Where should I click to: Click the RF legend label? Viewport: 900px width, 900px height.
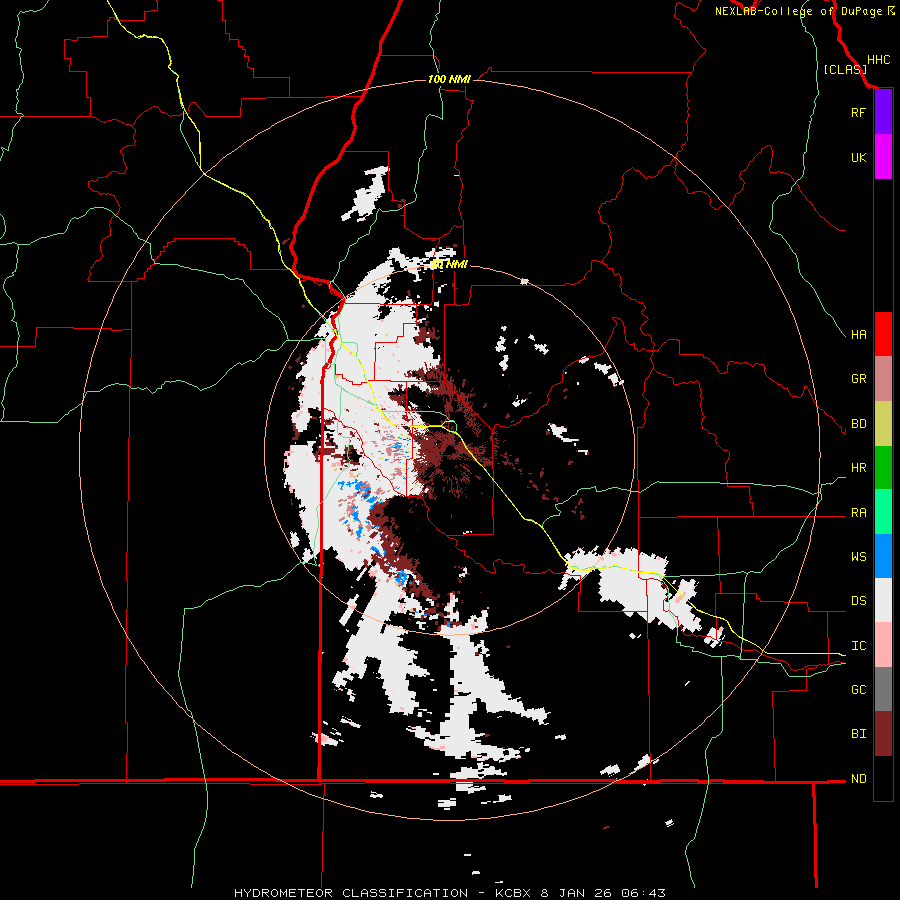coord(858,112)
